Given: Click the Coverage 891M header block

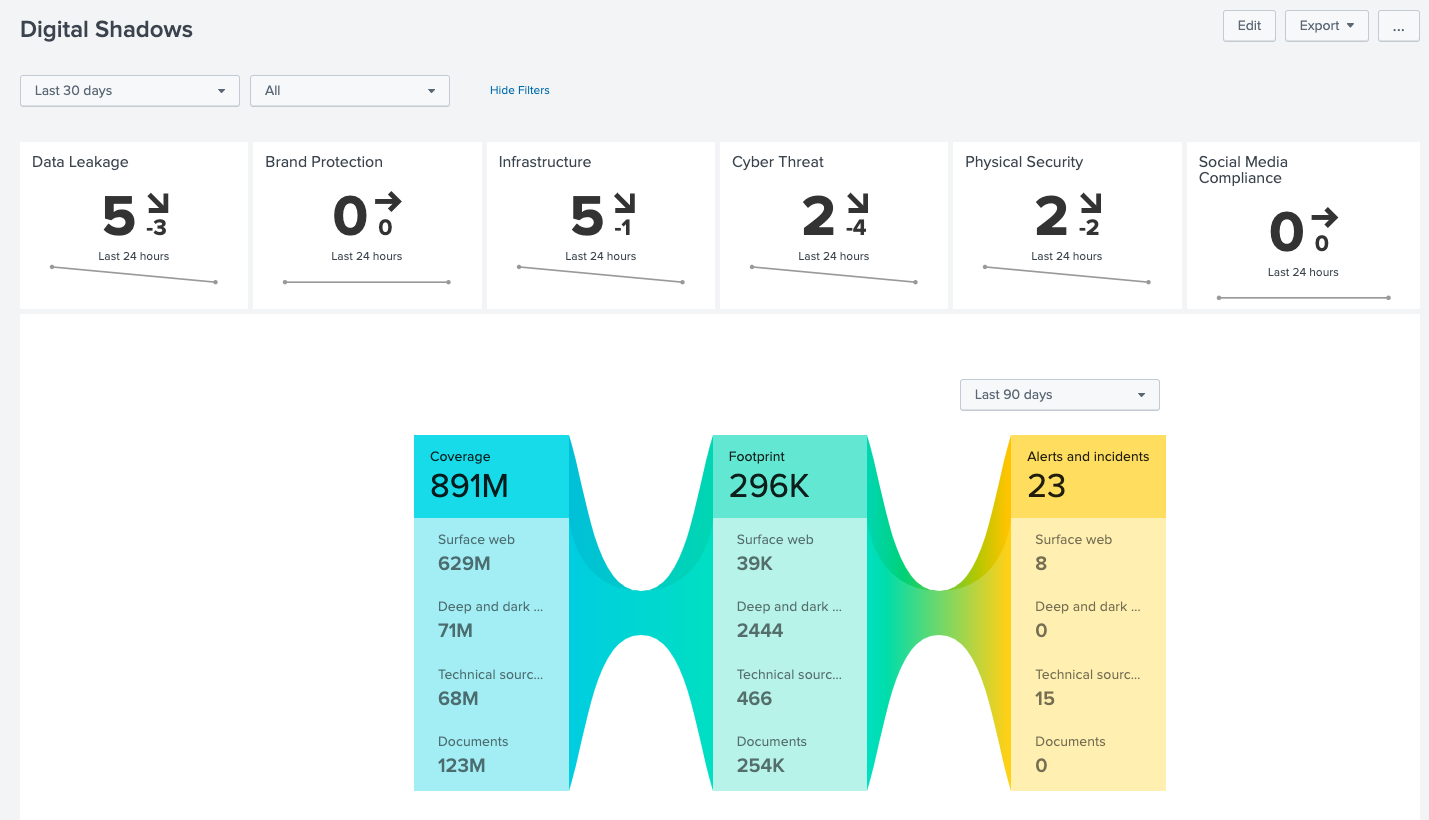Looking at the screenshot, I should coord(491,476).
